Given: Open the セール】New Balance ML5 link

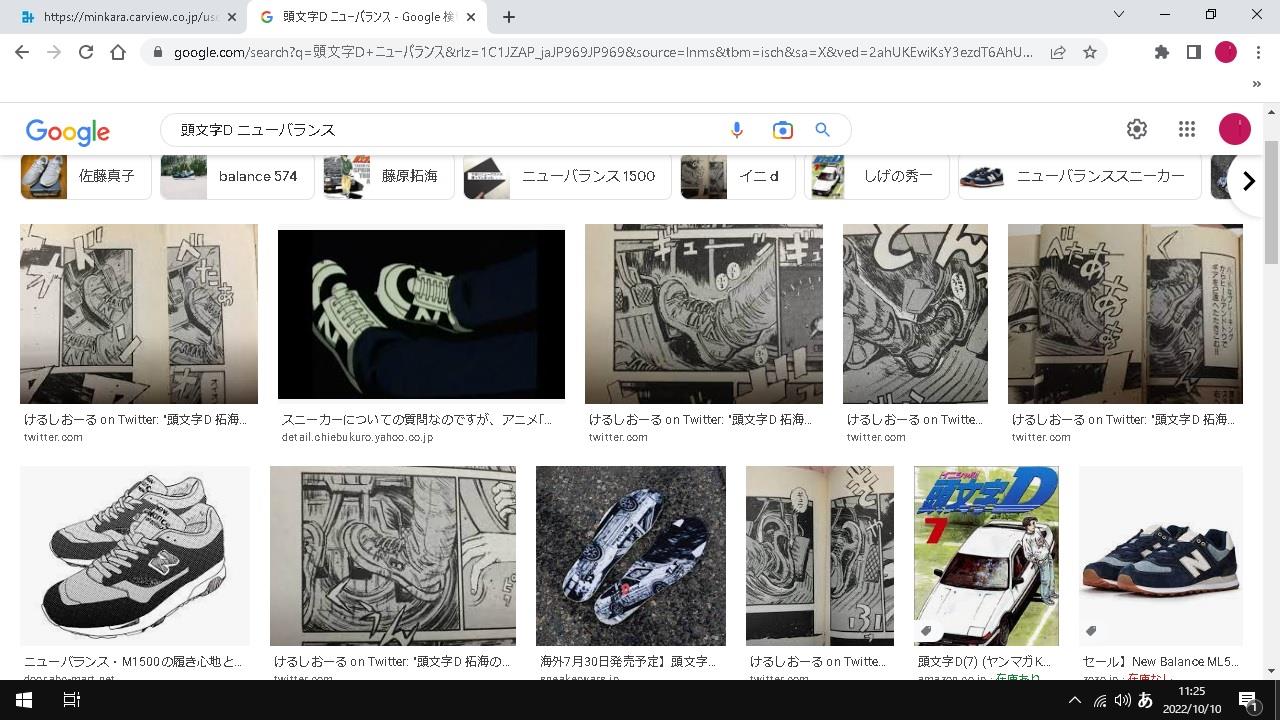Looking at the screenshot, I should click(x=1160, y=662).
